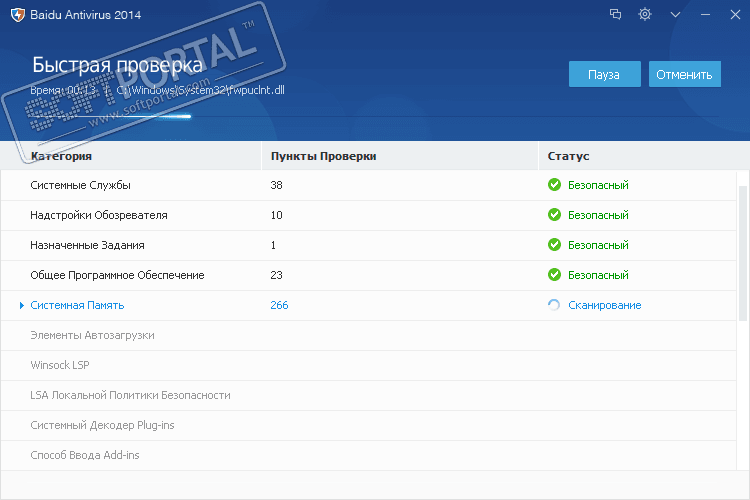750x500 pixels.
Task: Click the value 10 in Пункты Проверки
Action: (276, 215)
